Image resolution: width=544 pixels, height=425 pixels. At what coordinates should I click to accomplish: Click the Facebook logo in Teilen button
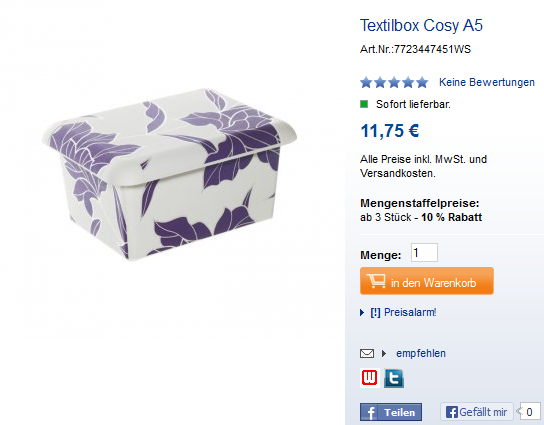click(x=370, y=413)
